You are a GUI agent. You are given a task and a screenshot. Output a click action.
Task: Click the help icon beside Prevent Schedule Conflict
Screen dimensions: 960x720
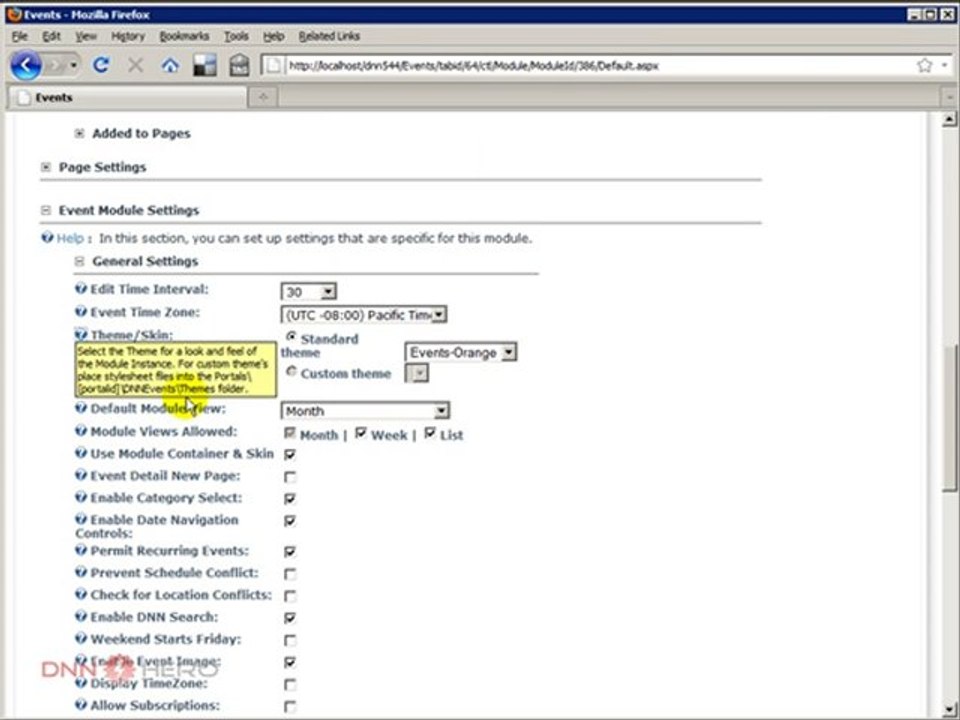pyautogui.click(x=81, y=571)
